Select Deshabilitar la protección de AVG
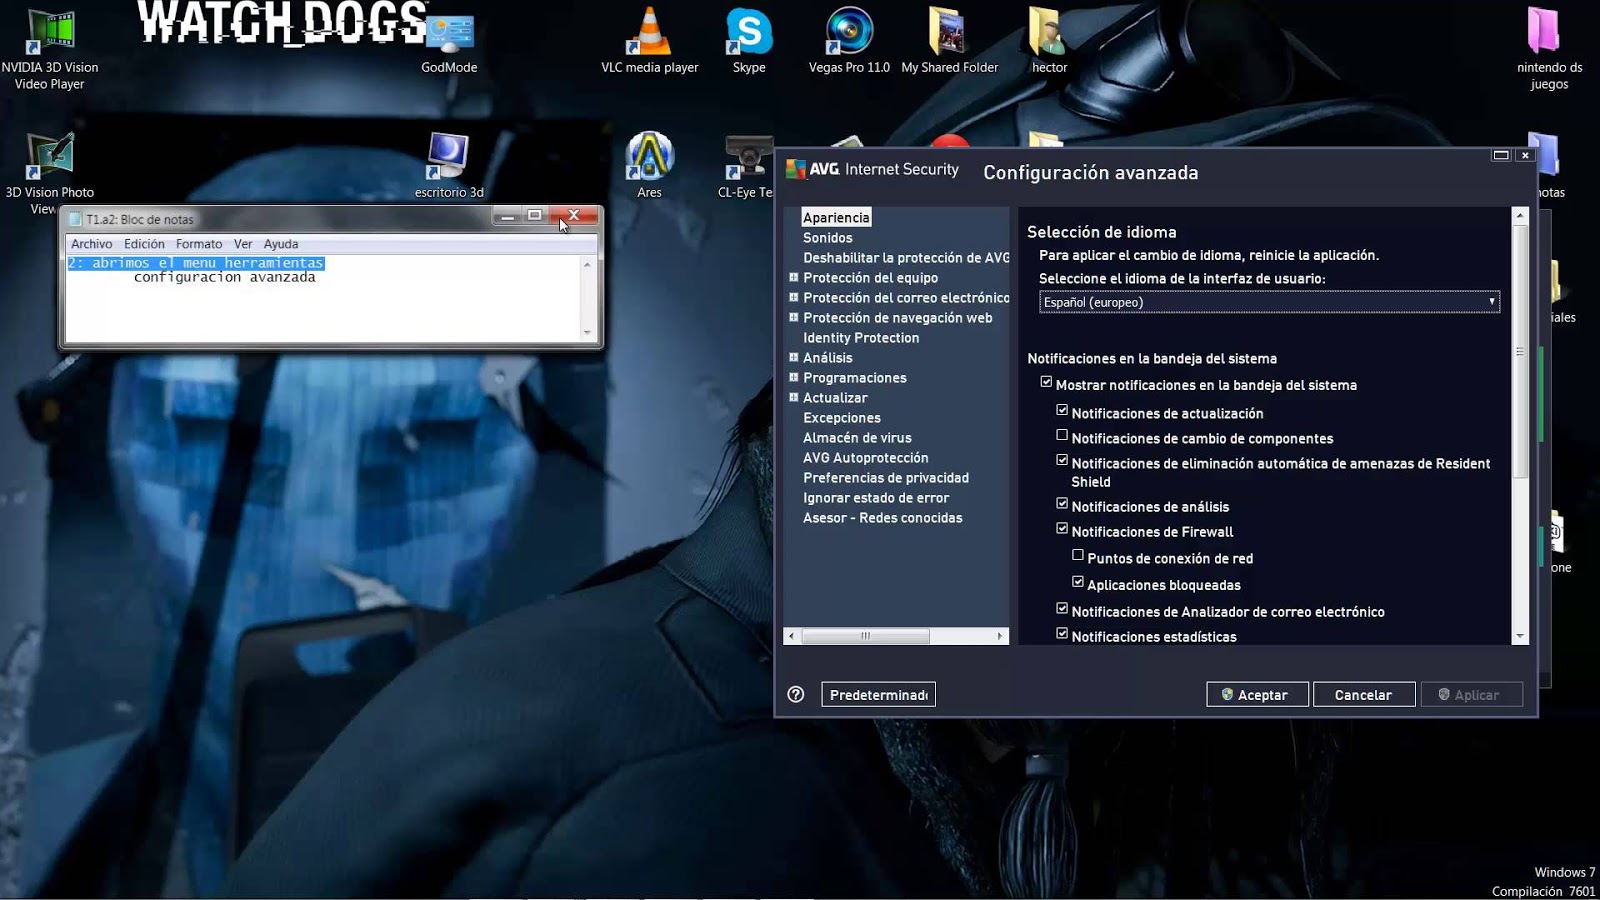Viewport: 1600px width, 900px height. tap(906, 258)
